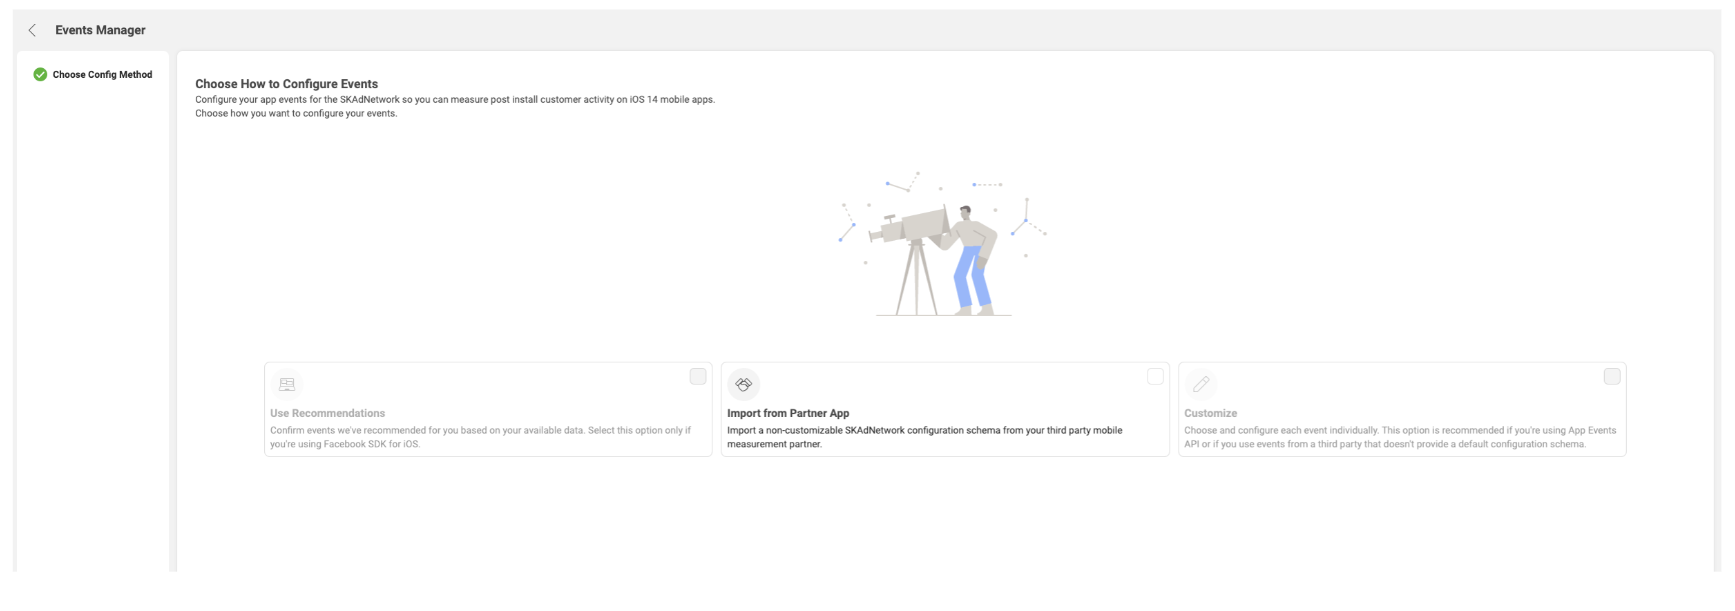Click the Use Recommendations list icon
Screen dimensions: 1735x611
pos(287,384)
